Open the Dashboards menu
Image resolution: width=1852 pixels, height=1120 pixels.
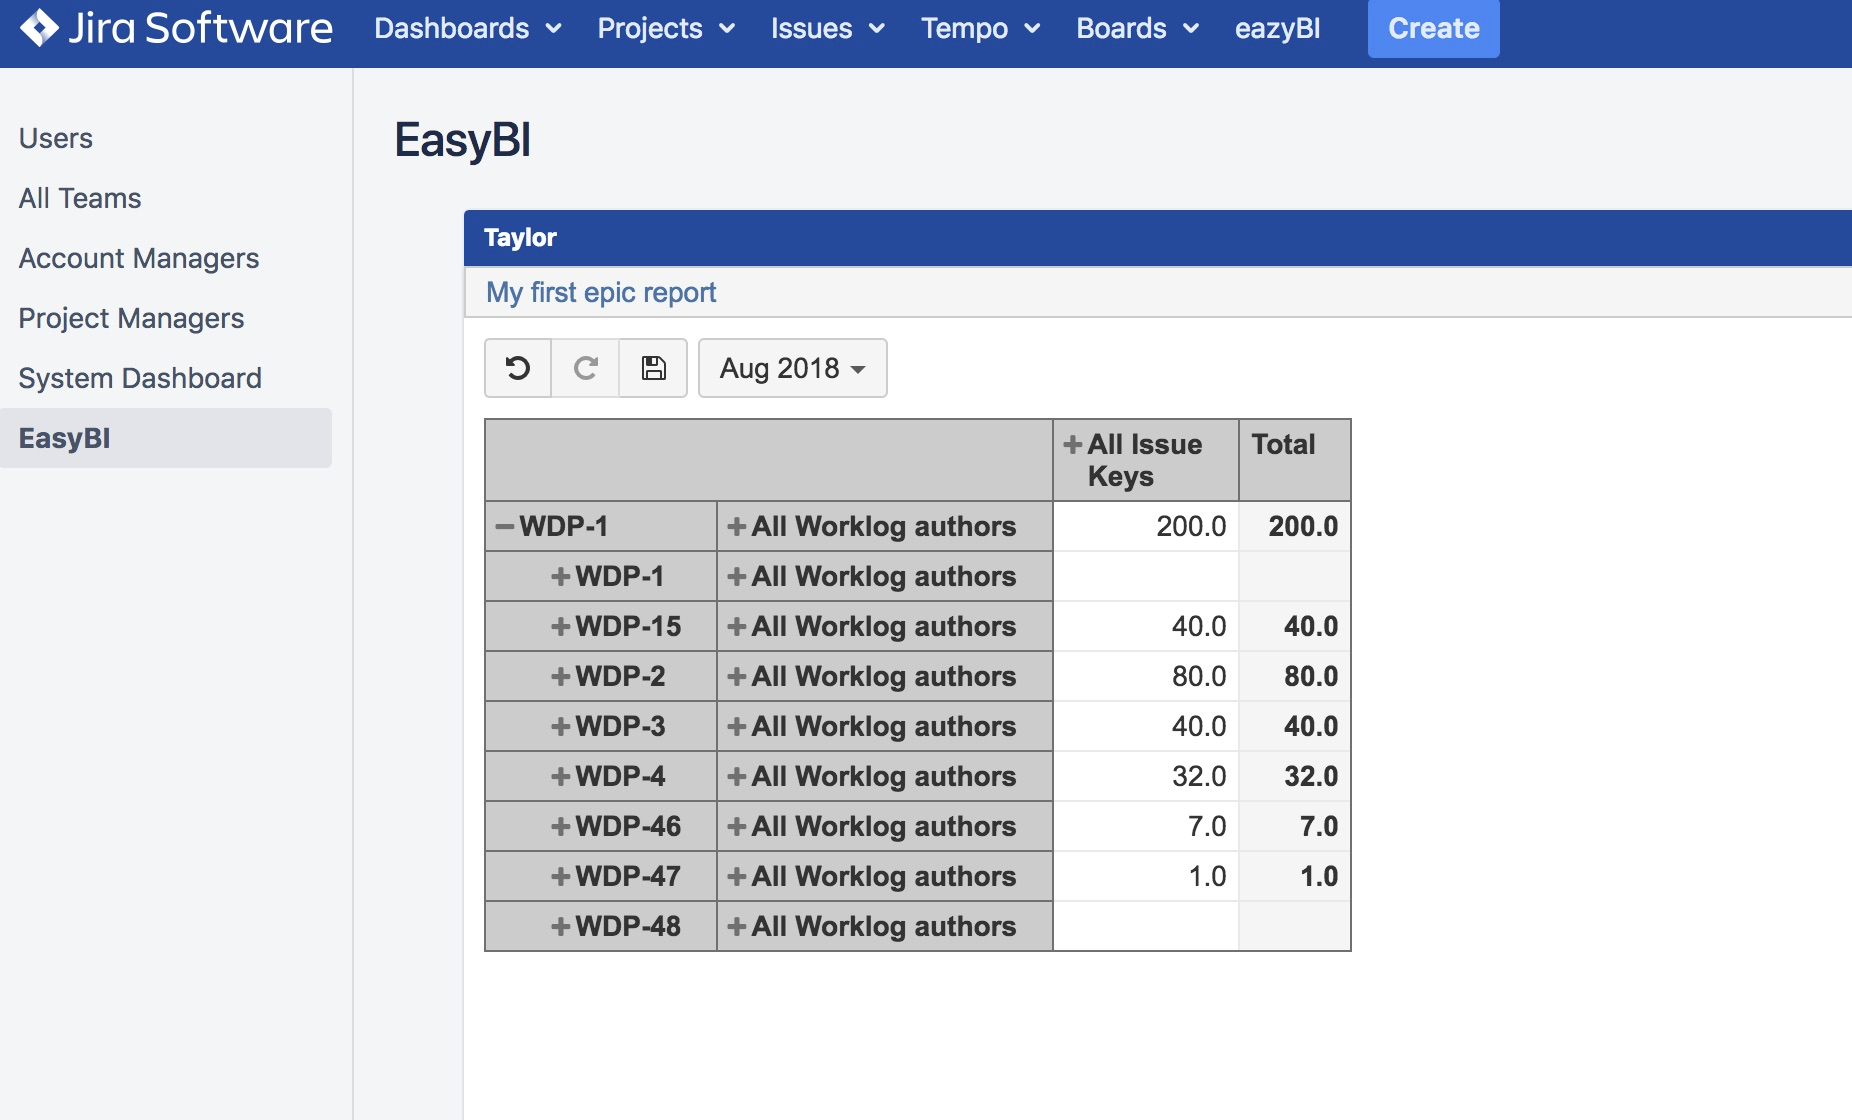click(x=467, y=28)
